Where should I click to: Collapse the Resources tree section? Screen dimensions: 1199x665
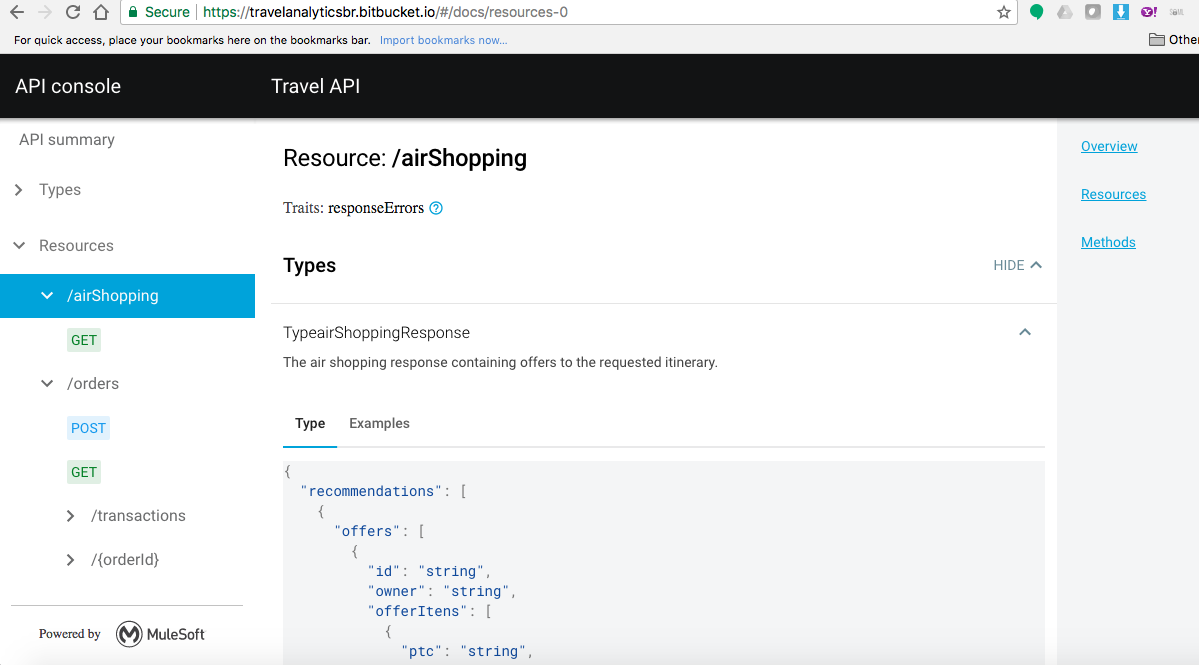tap(19, 246)
